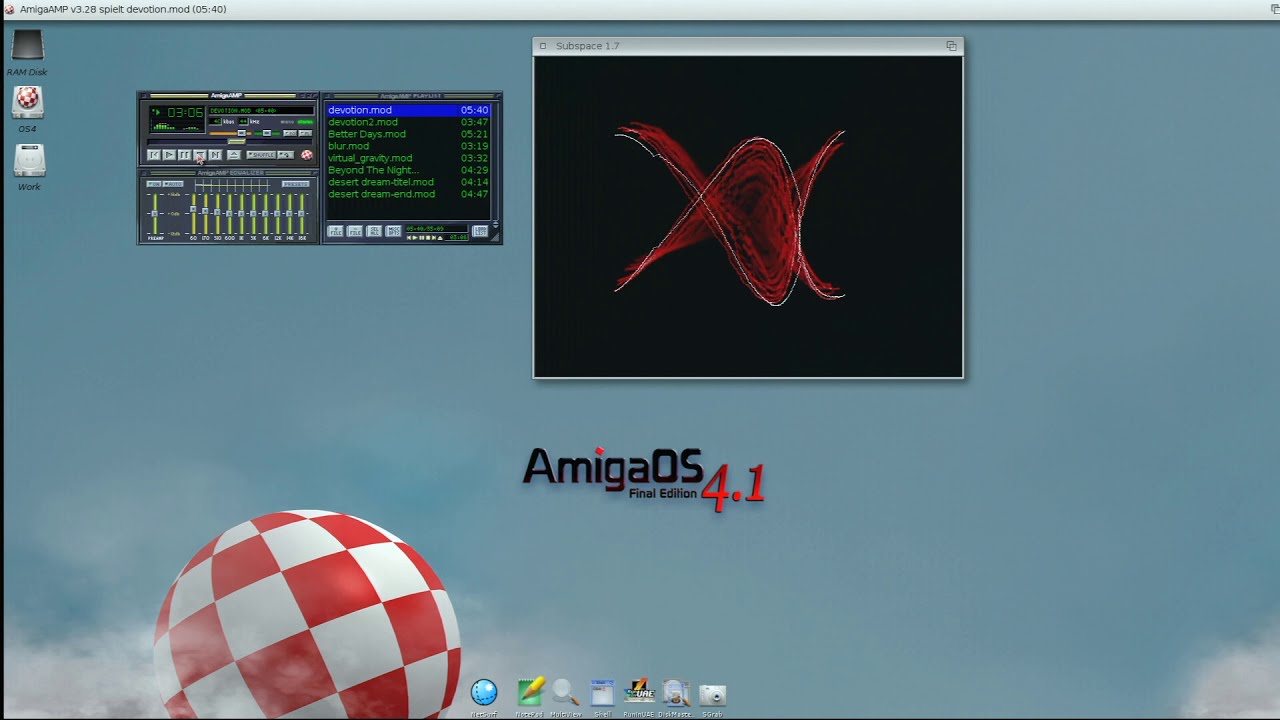The width and height of the screenshot is (1280, 720).
Task: Open the equalizer PRESETS menu
Action: tap(295, 184)
